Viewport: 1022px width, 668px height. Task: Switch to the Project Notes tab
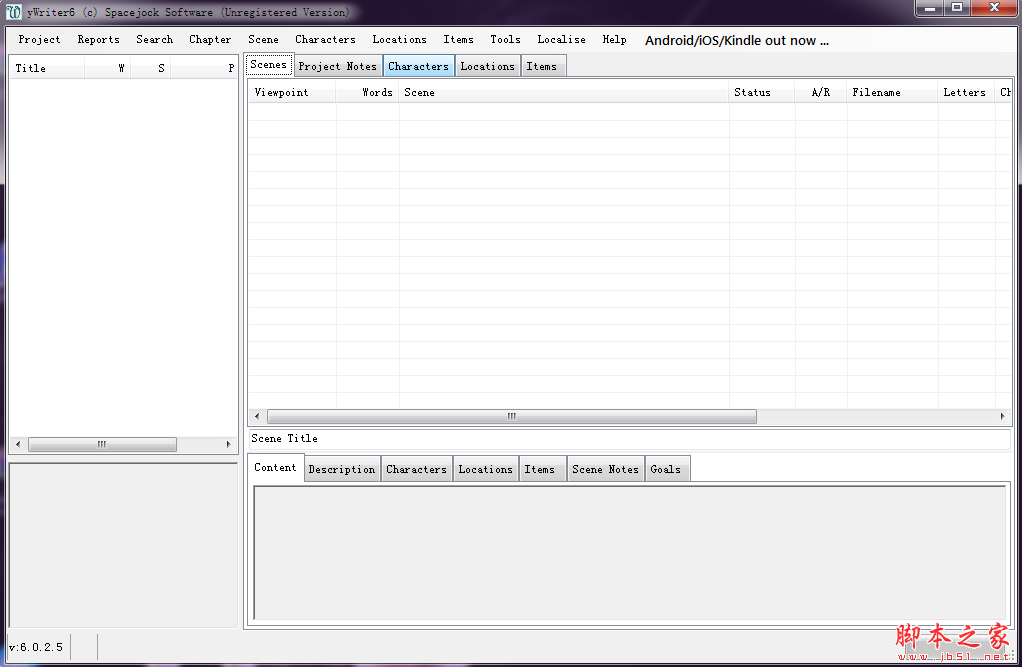[x=338, y=66]
